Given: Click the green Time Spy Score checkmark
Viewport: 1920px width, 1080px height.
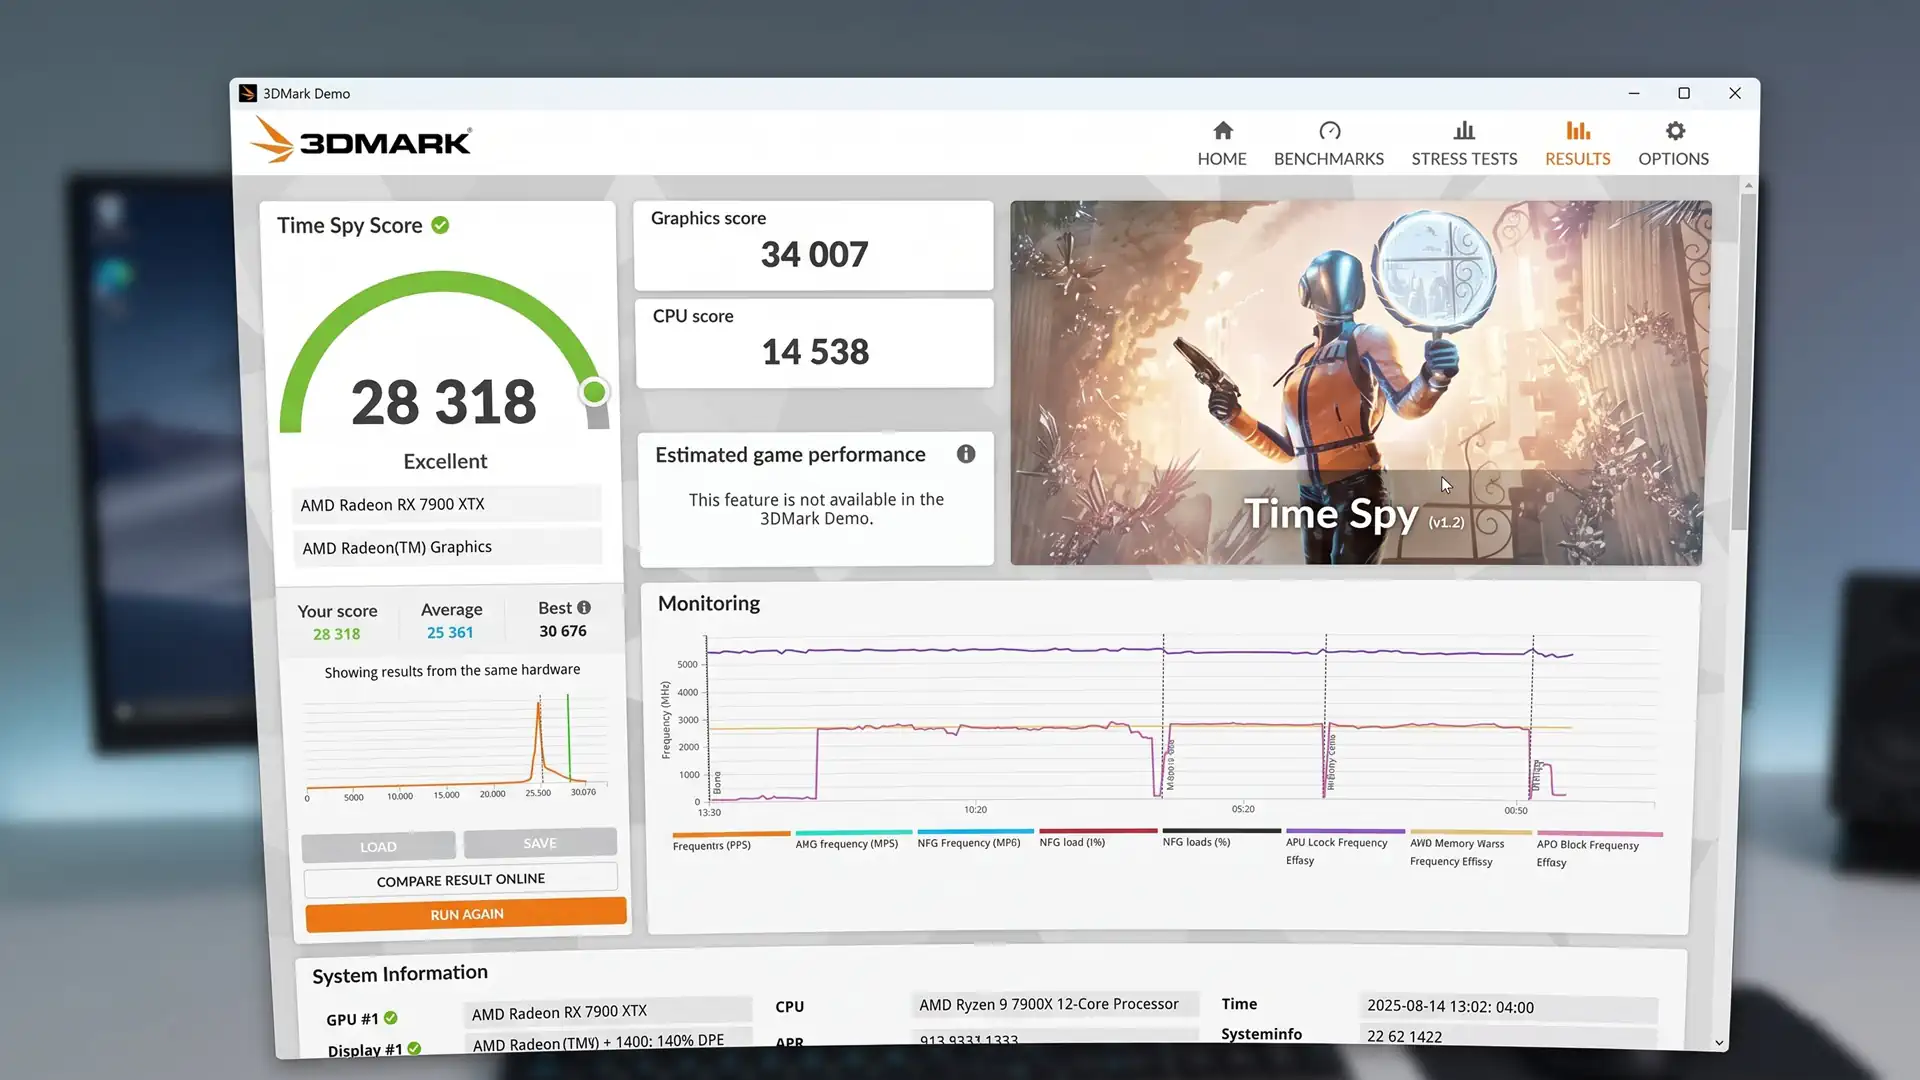Looking at the screenshot, I should tap(440, 225).
